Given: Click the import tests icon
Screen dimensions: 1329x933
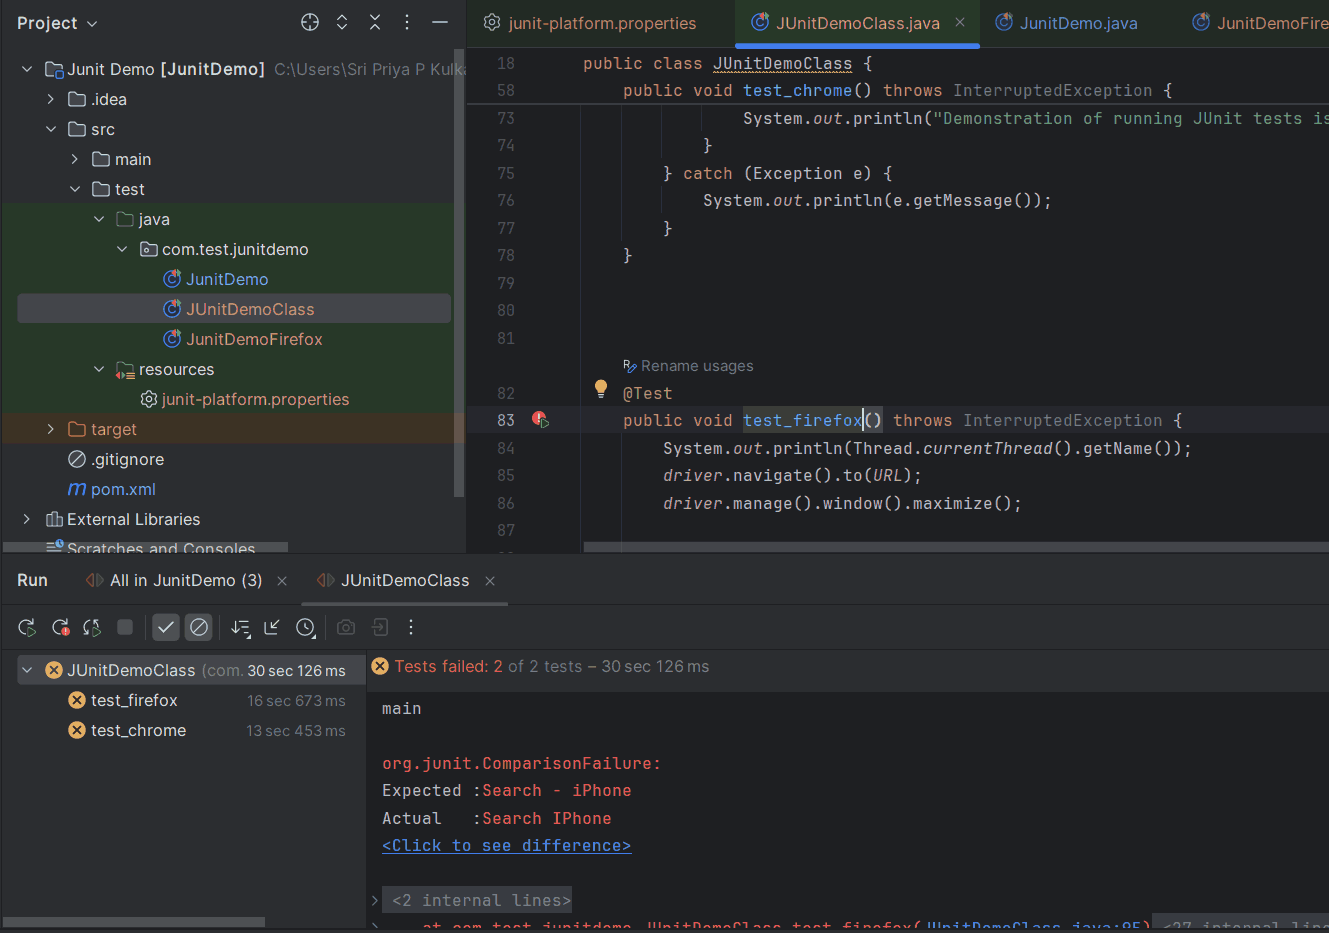Looking at the screenshot, I should [x=272, y=627].
